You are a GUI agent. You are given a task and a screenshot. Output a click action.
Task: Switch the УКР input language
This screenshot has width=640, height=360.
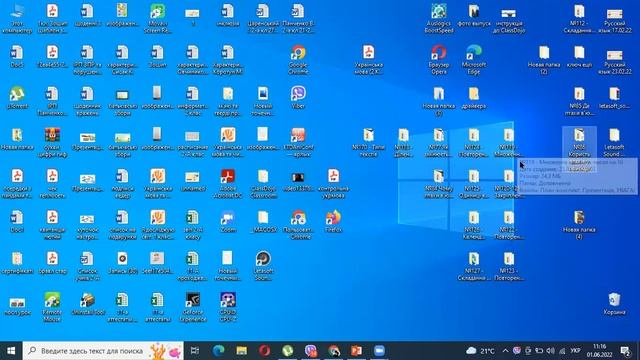pyautogui.click(x=575, y=351)
